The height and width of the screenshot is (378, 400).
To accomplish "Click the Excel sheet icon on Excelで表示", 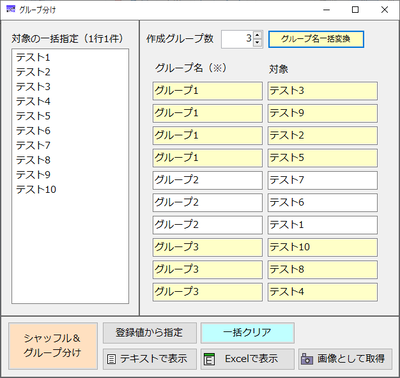I will (x=209, y=359).
